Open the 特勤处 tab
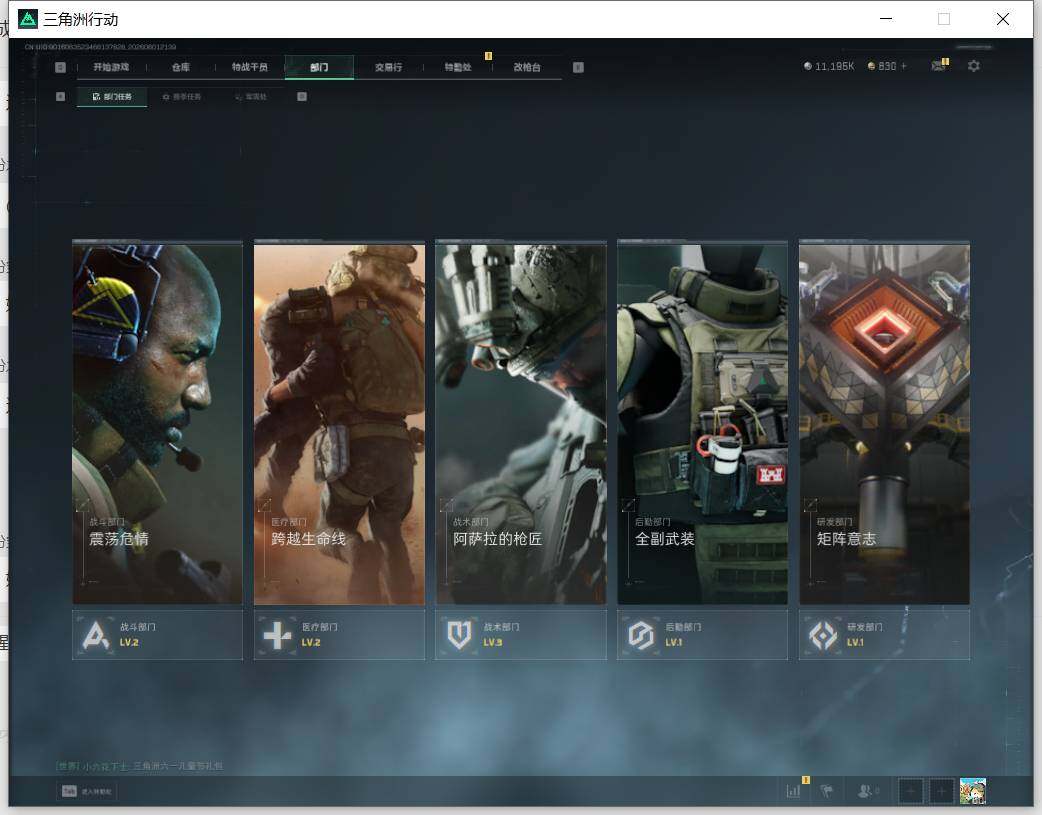Screen dimensions: 1042x815 click(458, 67)
